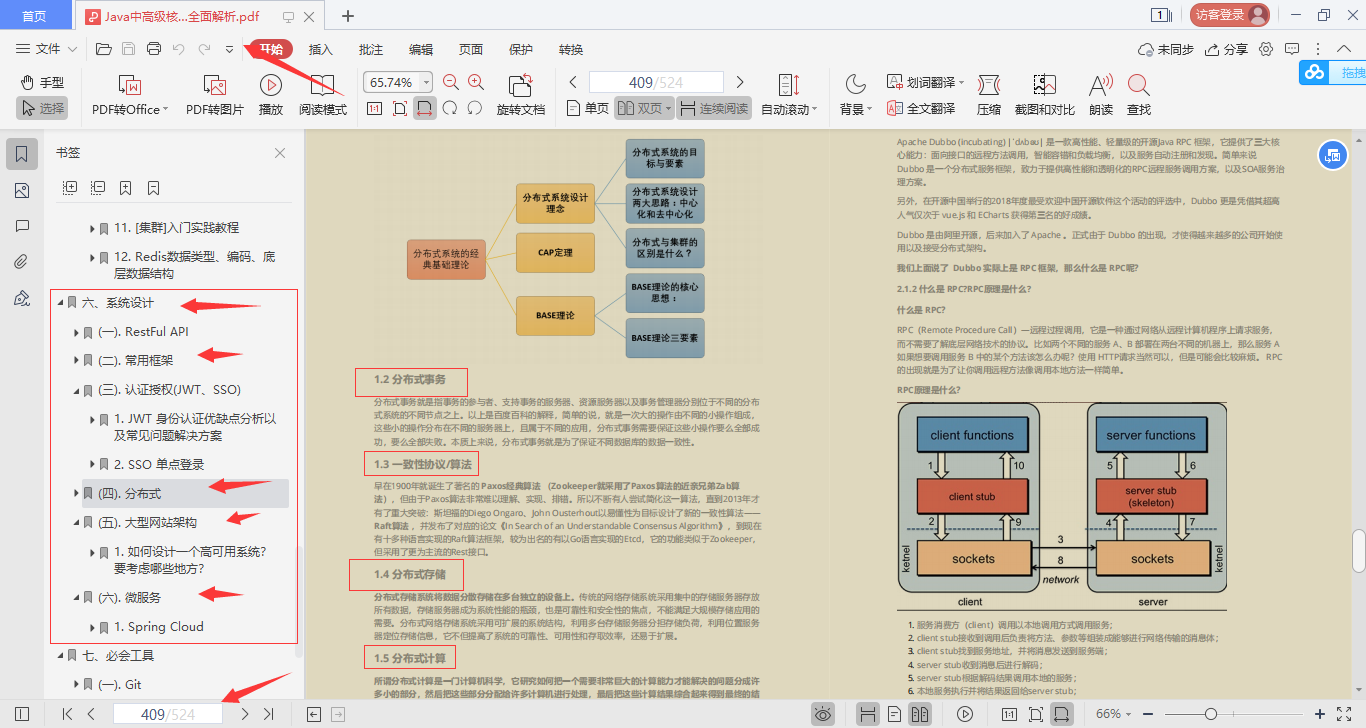The width and height of the screenshot is (1366, 728).
Task: Open PDF转图片 converter
Action: click(215, 96)
